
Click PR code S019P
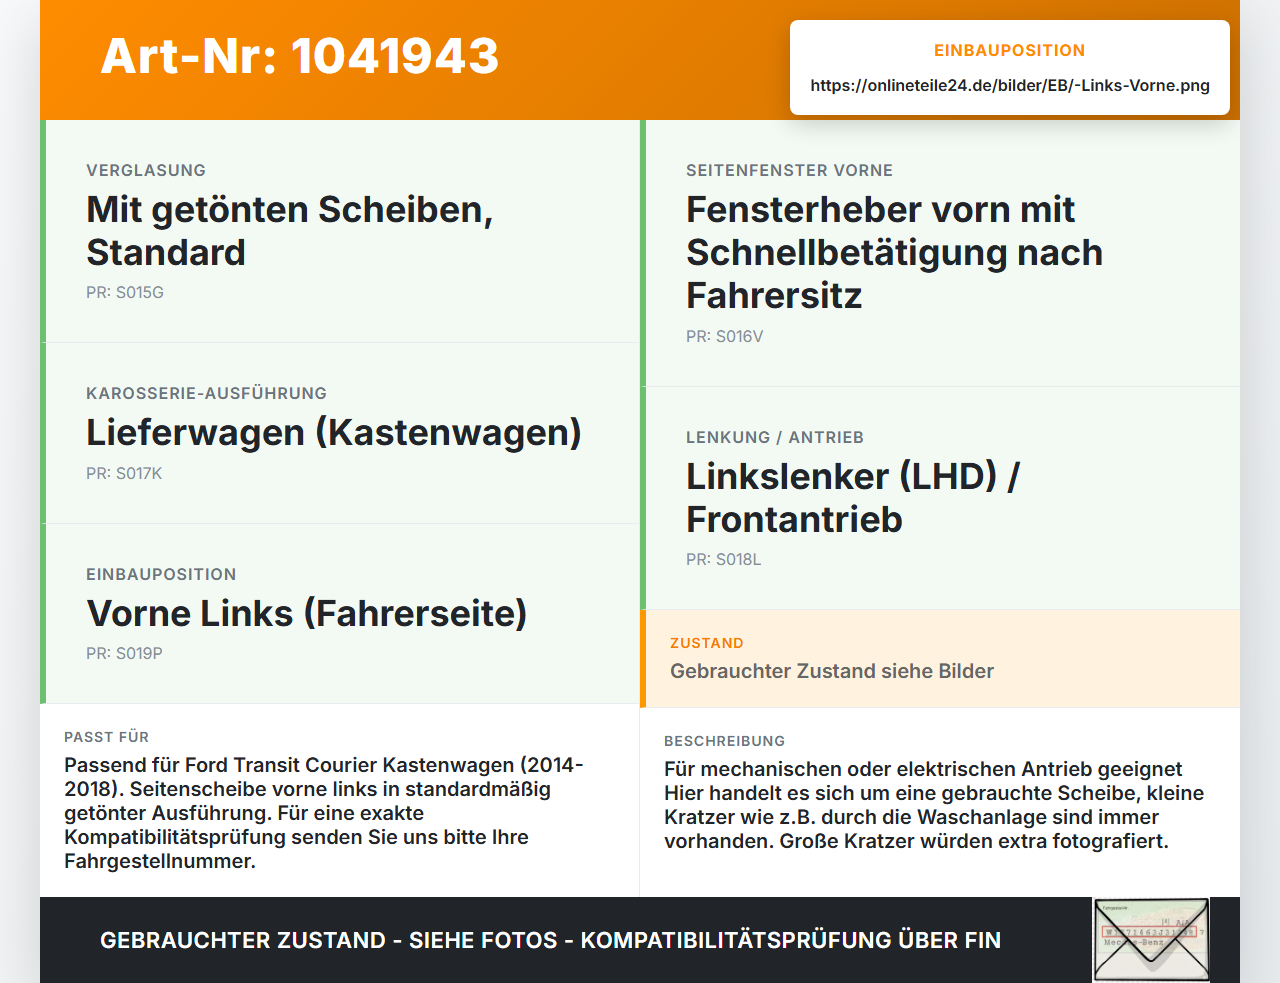click(x=124, y=654)
